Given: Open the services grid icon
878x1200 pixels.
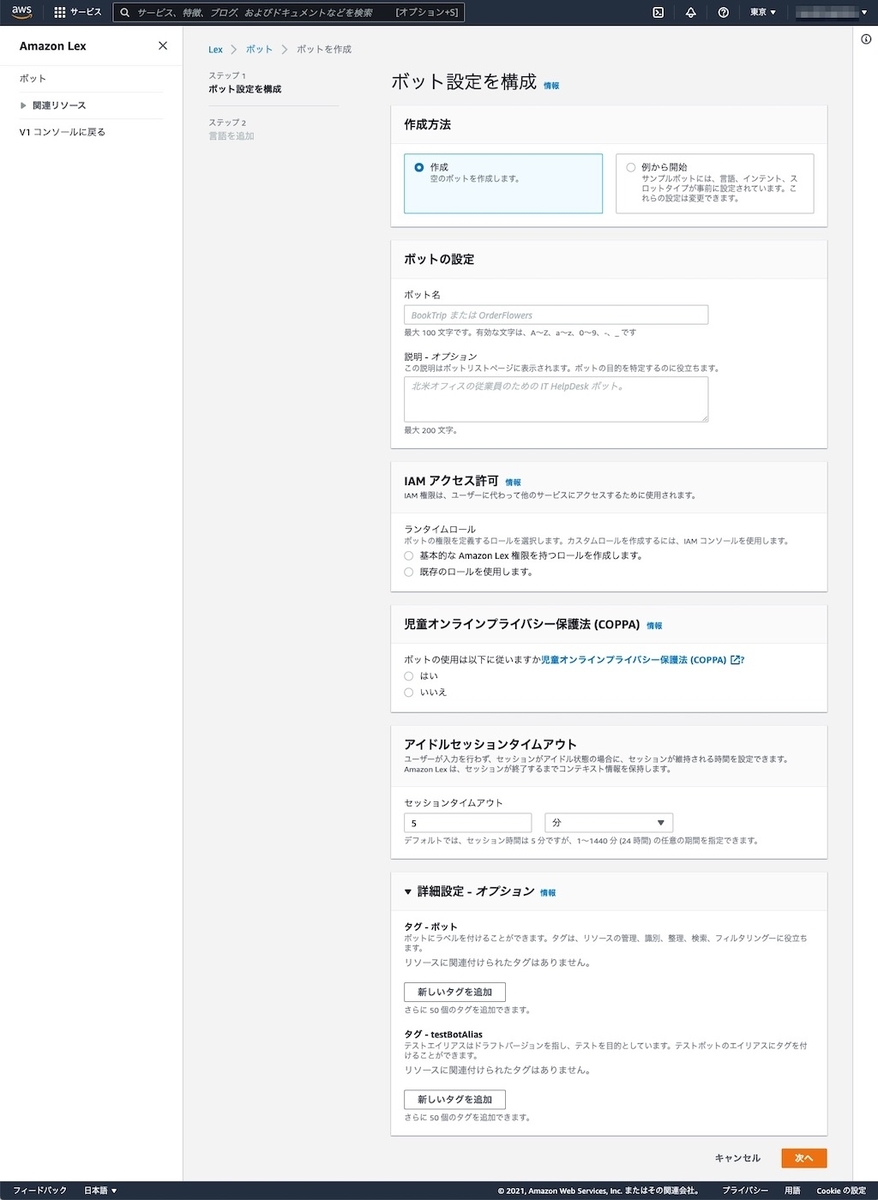Looking at the screenshot, I should (58, 12).
